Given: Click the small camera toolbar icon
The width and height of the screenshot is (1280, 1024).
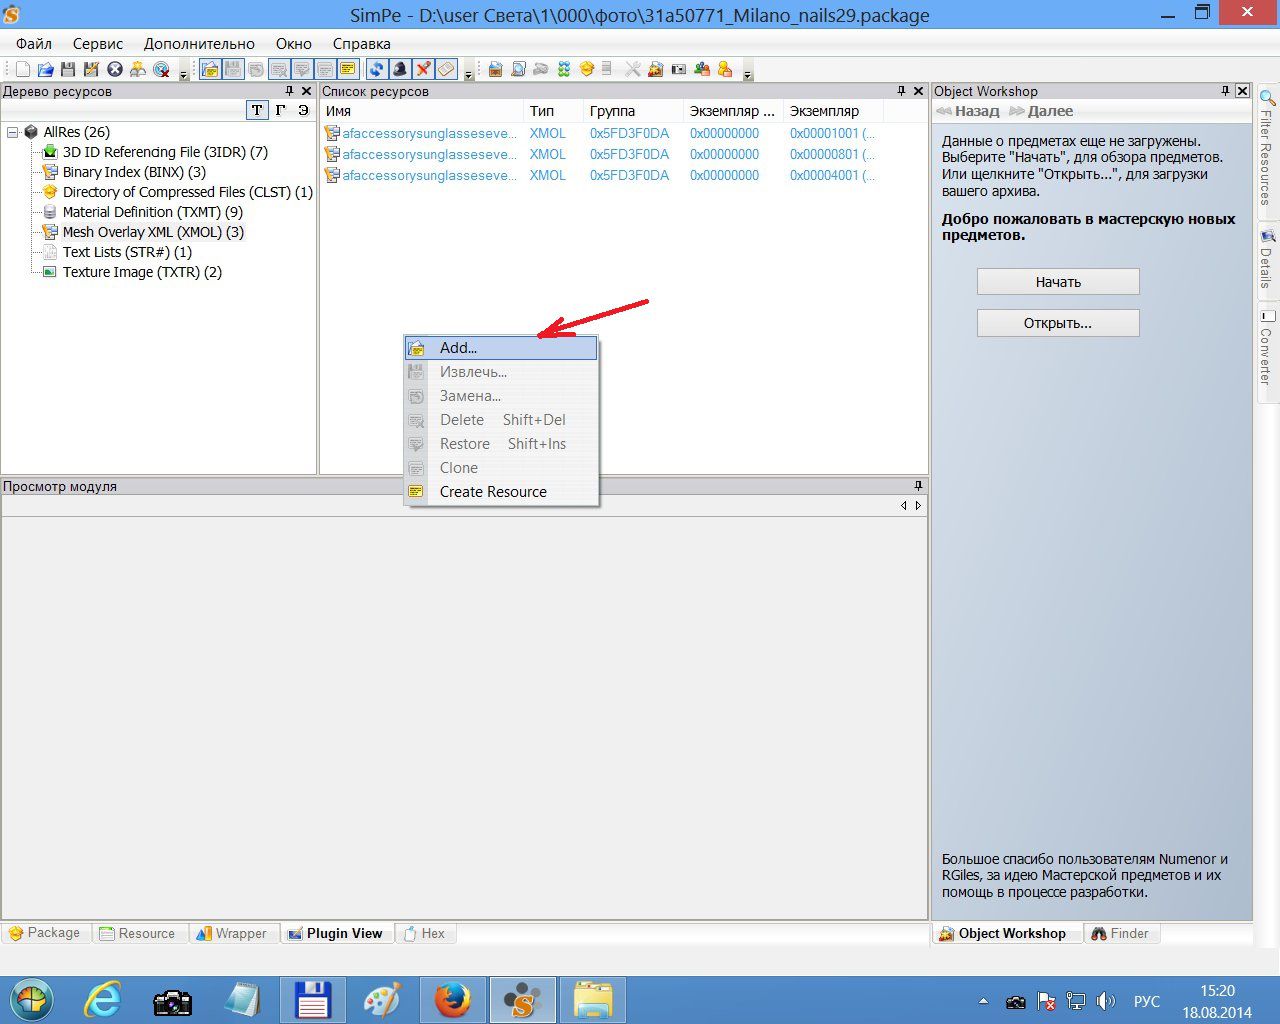Looking at the screenshot, I should click(x=679, y=69).
